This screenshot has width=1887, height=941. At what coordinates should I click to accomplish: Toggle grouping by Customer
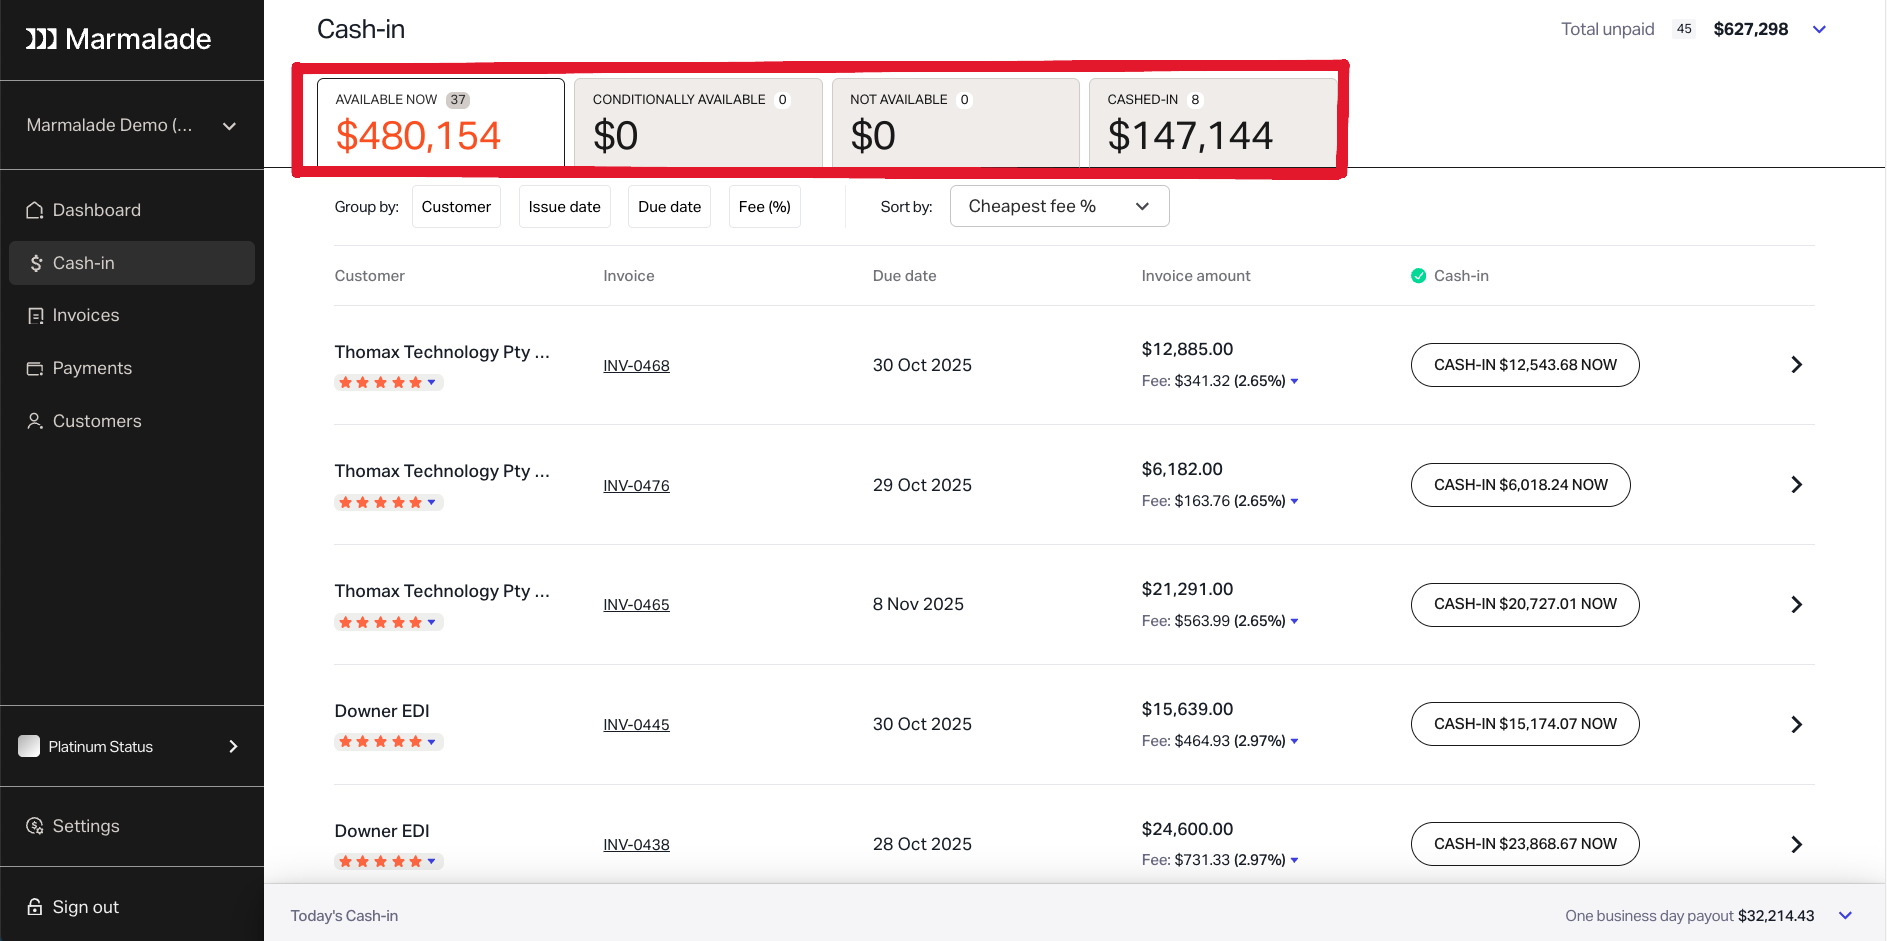point(456,207)
